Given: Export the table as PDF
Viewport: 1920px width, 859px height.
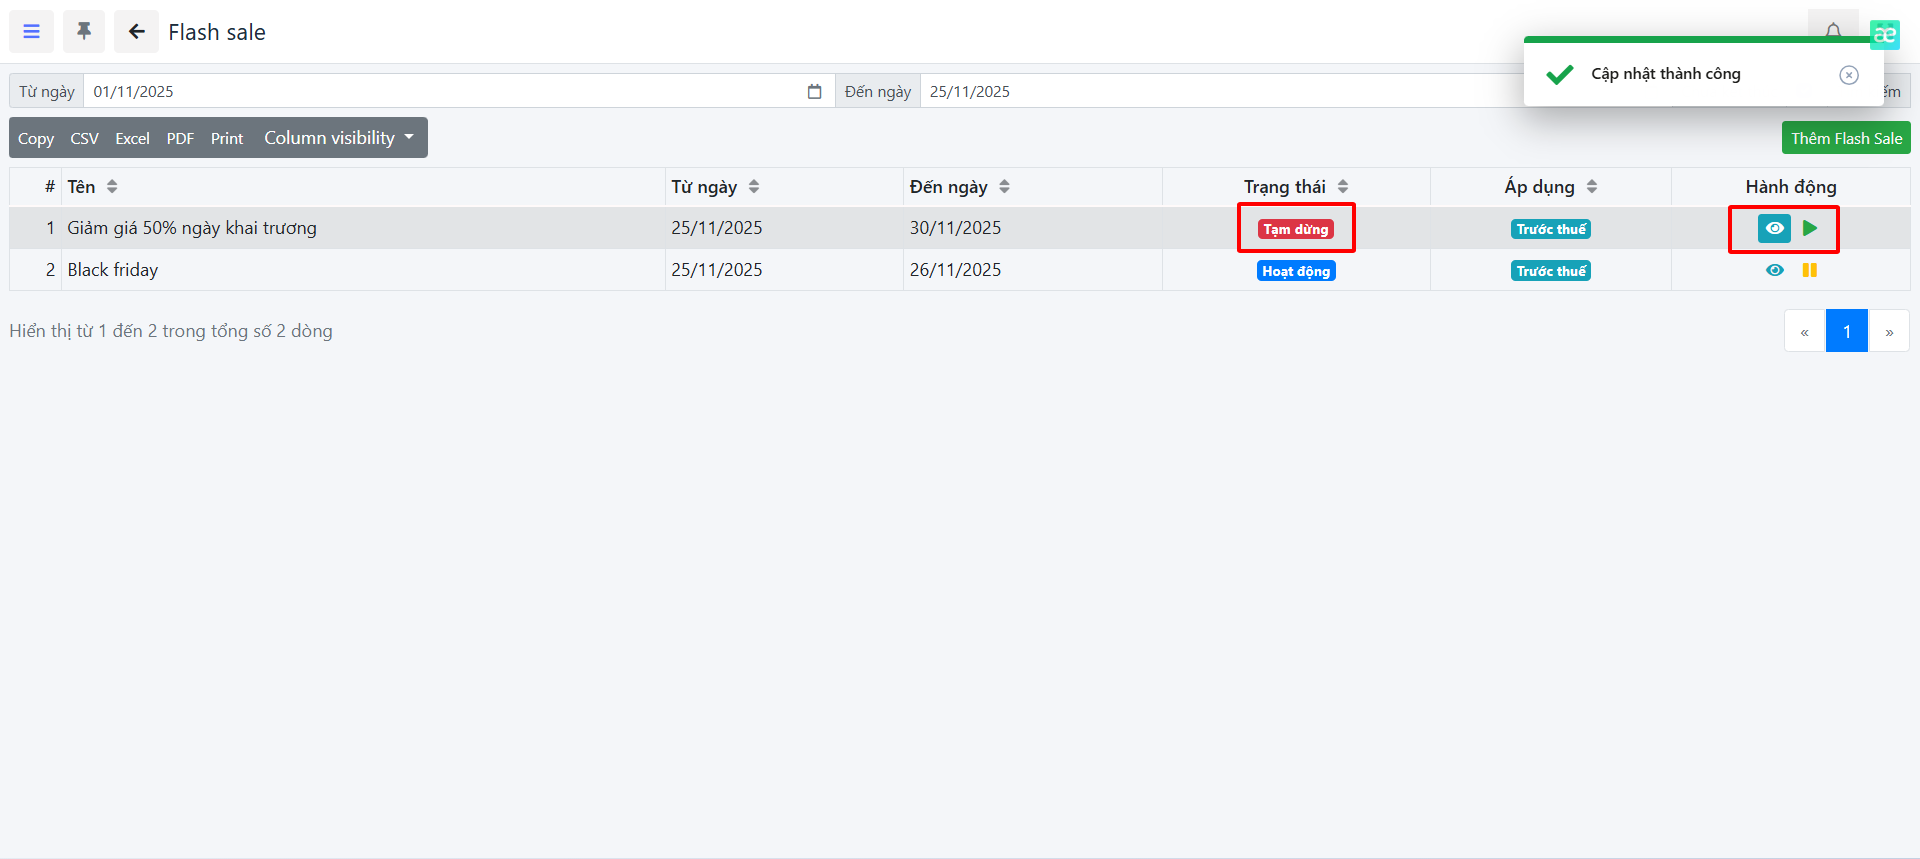Looking at the screenshot, I should [180, 139].
